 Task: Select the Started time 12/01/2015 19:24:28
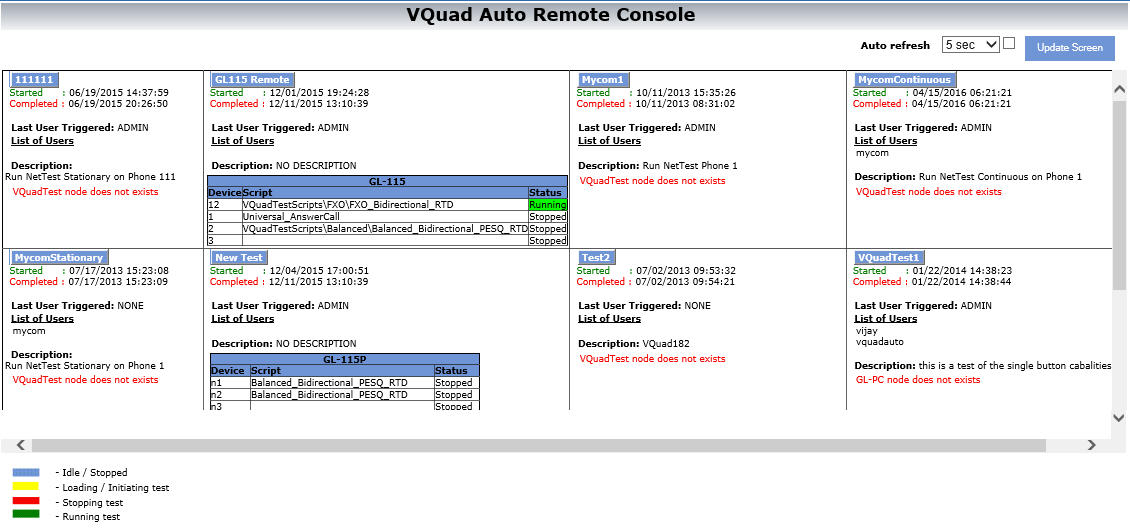tap(319, 92)
